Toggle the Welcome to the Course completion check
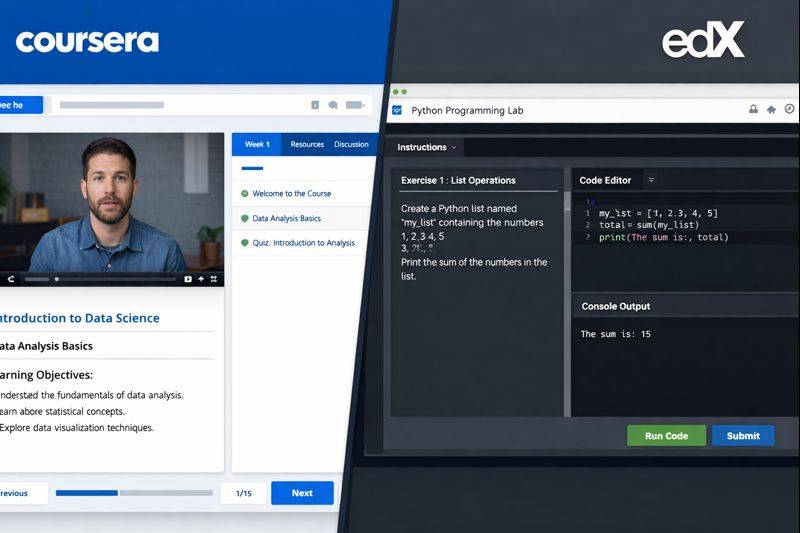Image resolution: width=800 pixels, height=533 pixels. [244, 194]
